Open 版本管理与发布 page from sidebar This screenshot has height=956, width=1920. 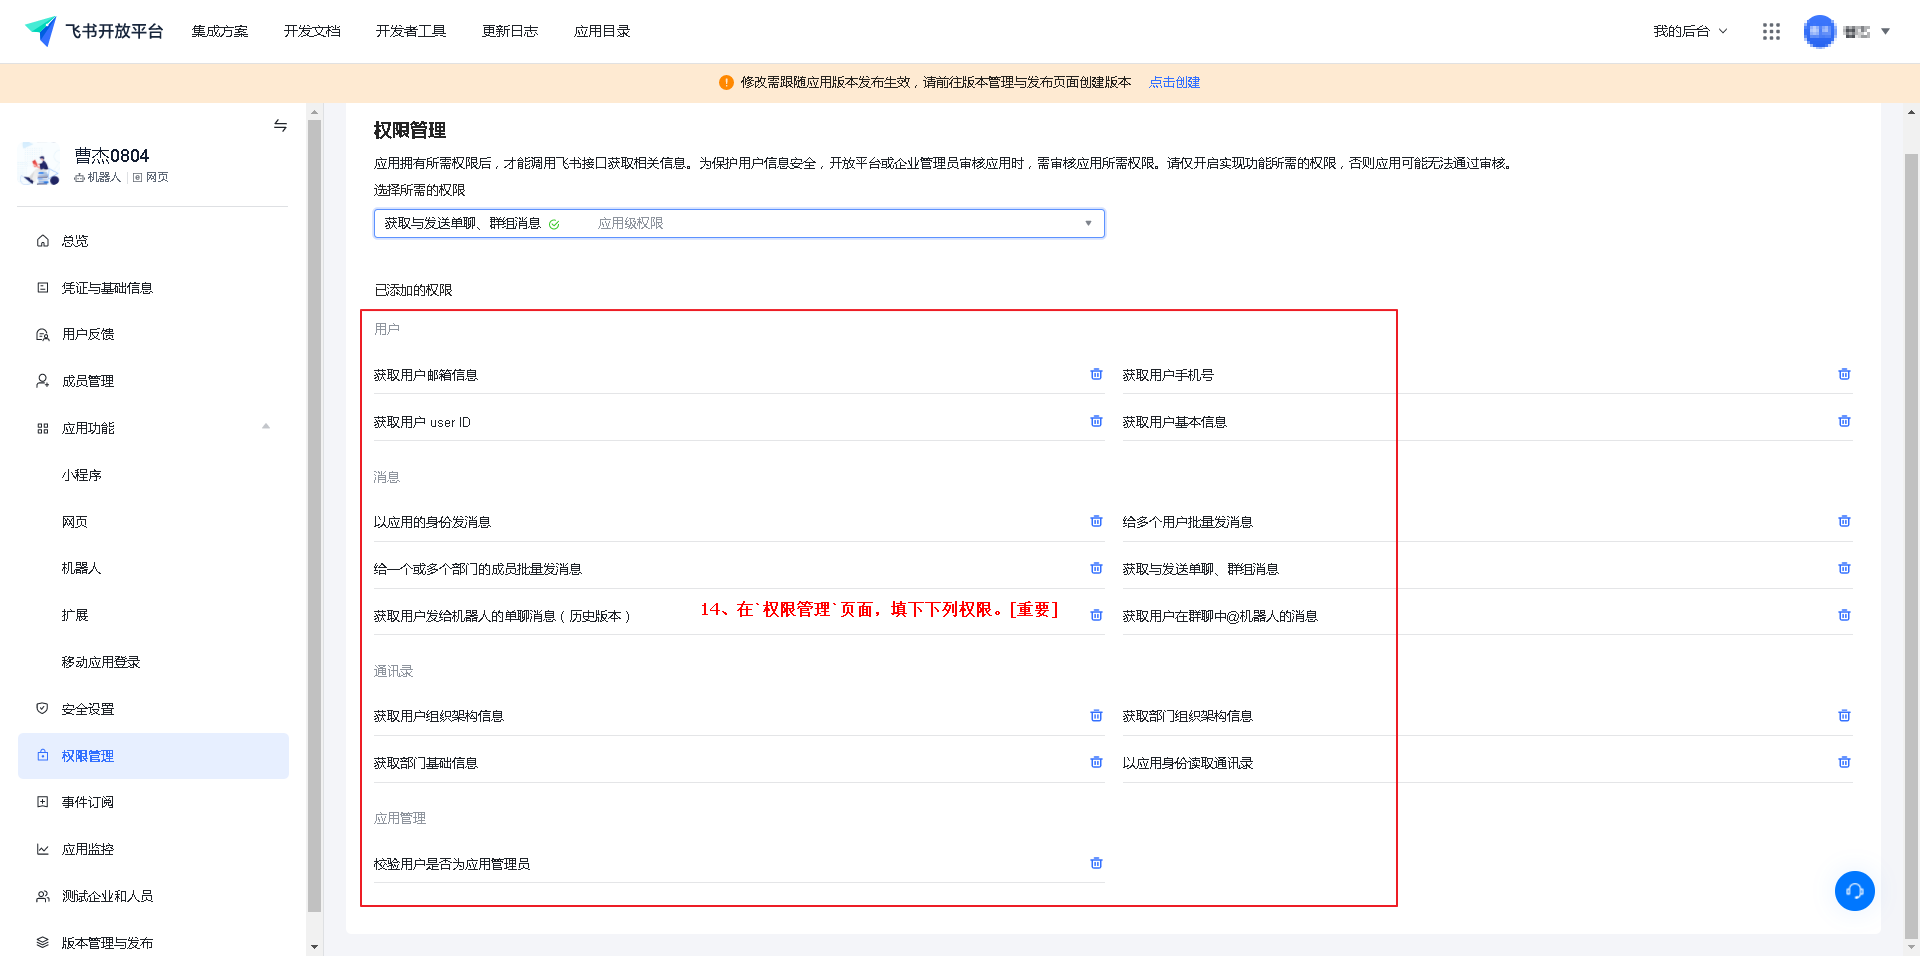click(107, 942)
